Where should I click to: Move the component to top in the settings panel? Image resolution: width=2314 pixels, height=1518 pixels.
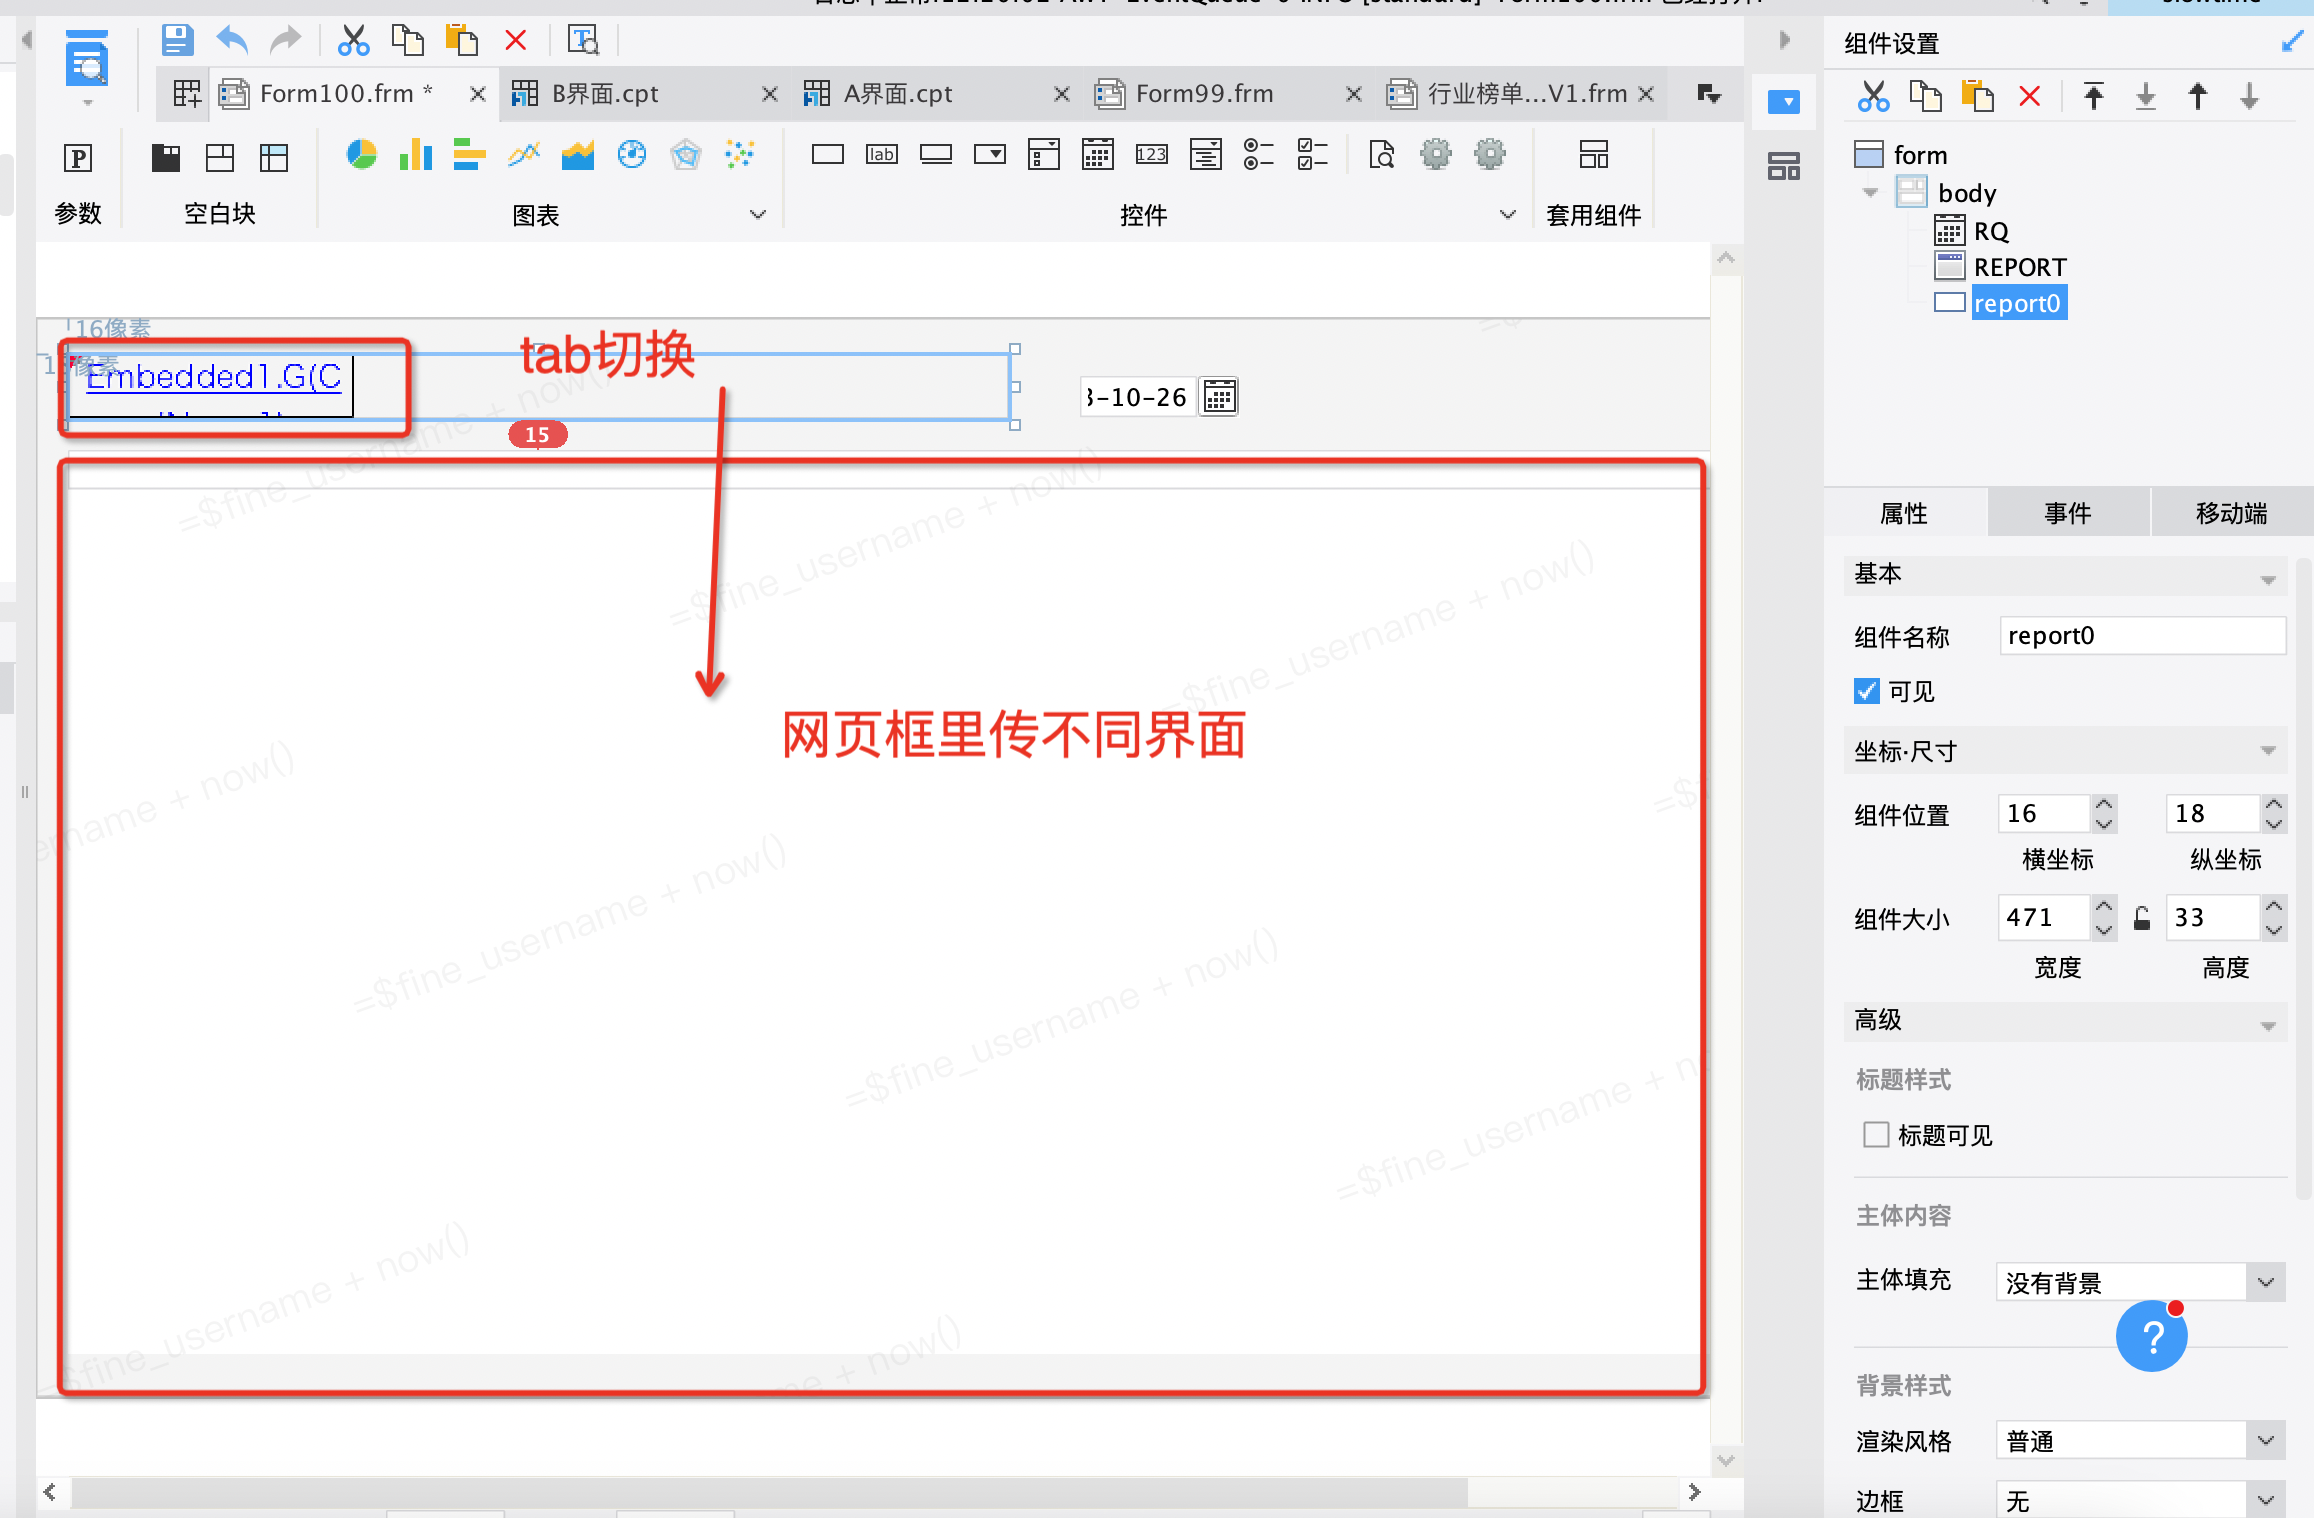(x=2094, y=97)
